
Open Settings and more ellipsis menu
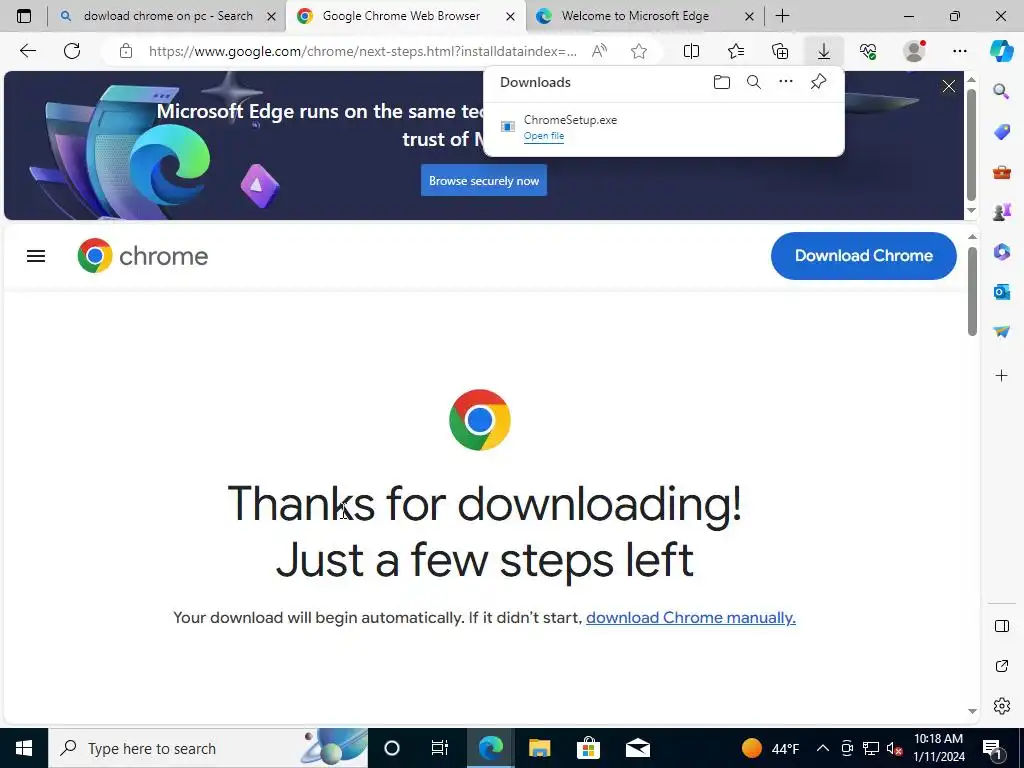pos(959,51)
